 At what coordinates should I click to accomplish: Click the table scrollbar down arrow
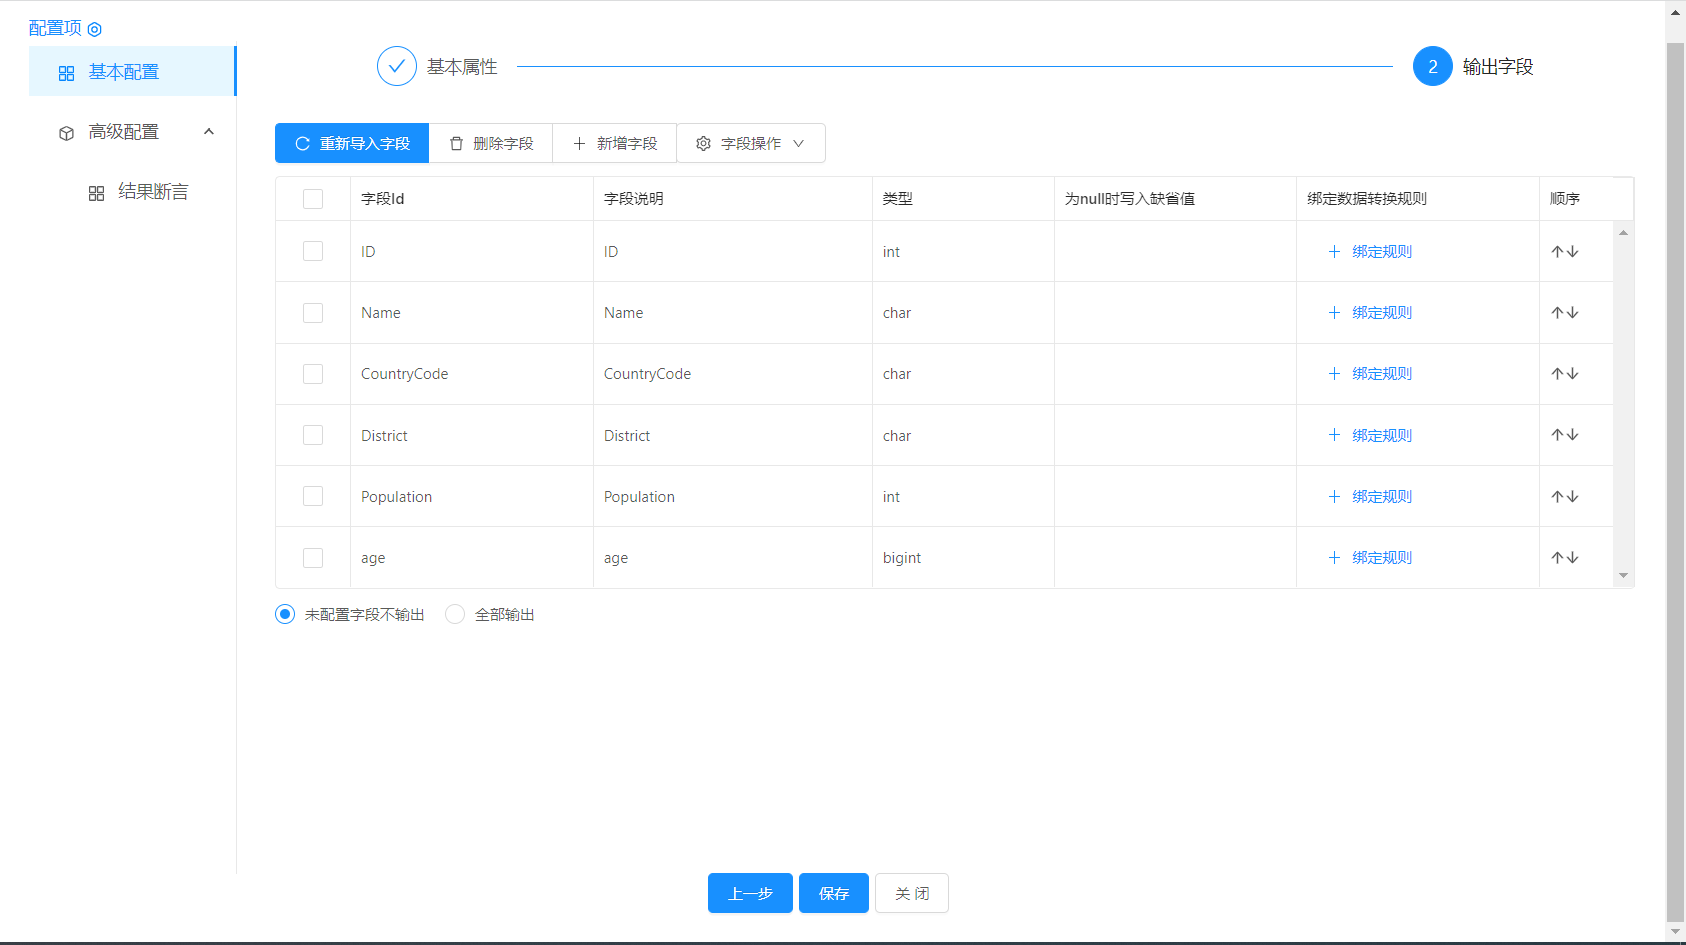[1623, 576]
